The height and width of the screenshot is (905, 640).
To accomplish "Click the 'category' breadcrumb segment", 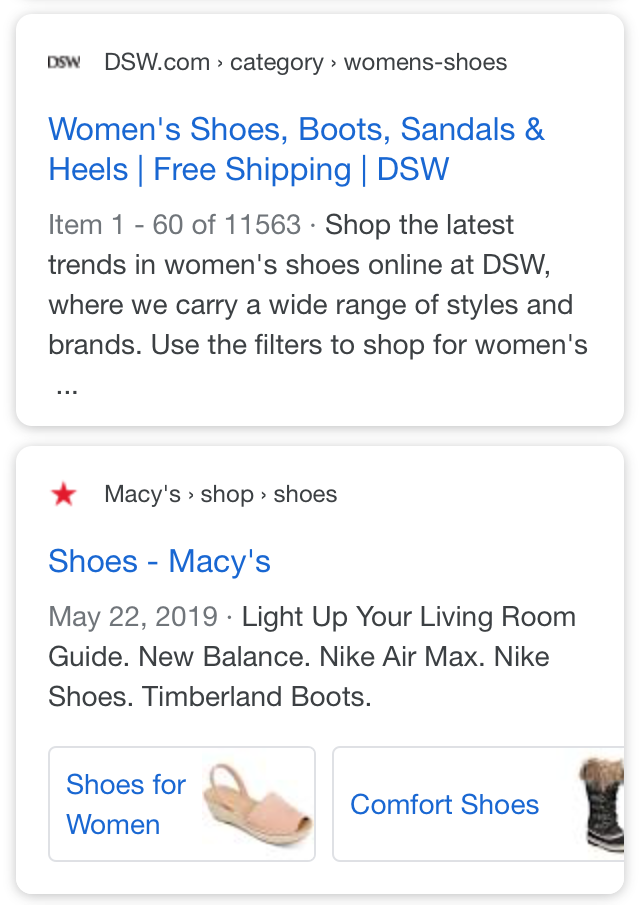I will click(277, 62).
